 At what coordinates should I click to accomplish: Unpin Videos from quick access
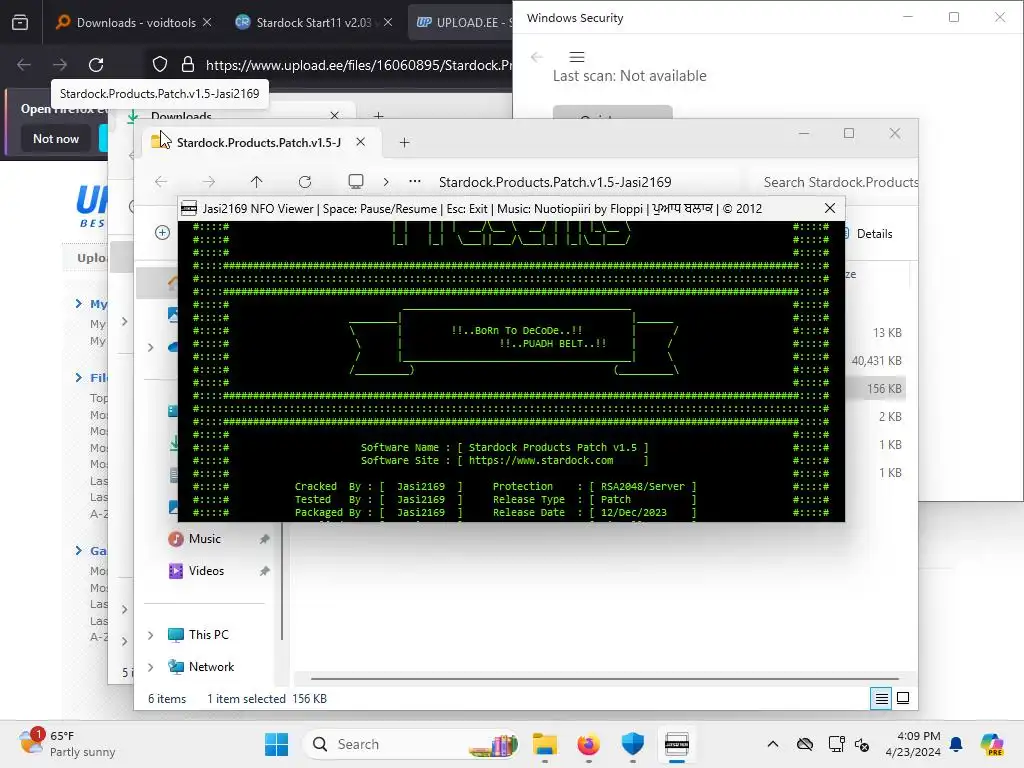[264, 571]
